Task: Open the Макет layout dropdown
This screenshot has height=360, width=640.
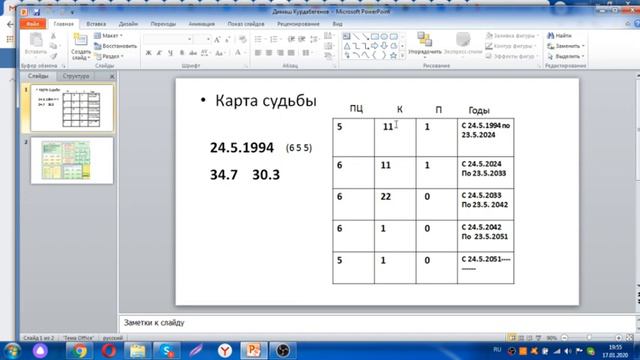Action: tap(108, 36)
